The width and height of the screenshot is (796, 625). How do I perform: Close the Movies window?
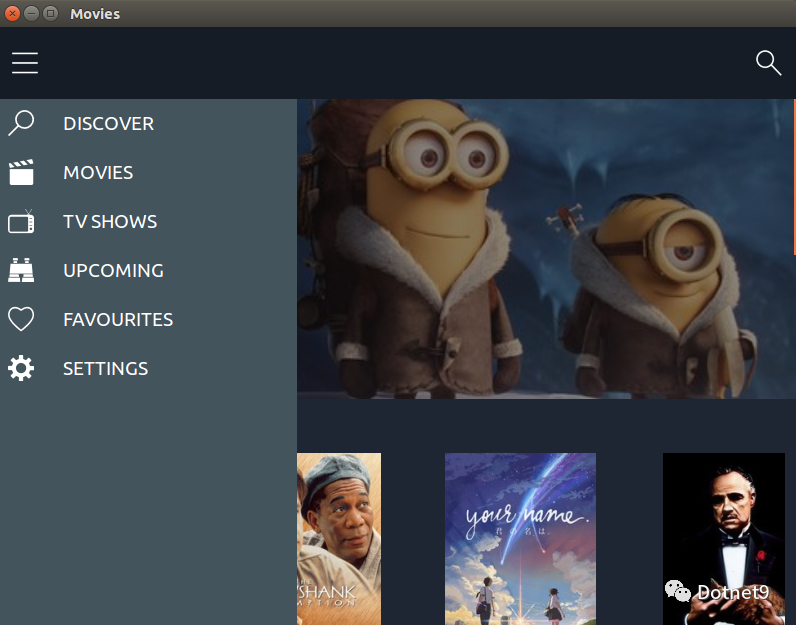pos(12,13)
